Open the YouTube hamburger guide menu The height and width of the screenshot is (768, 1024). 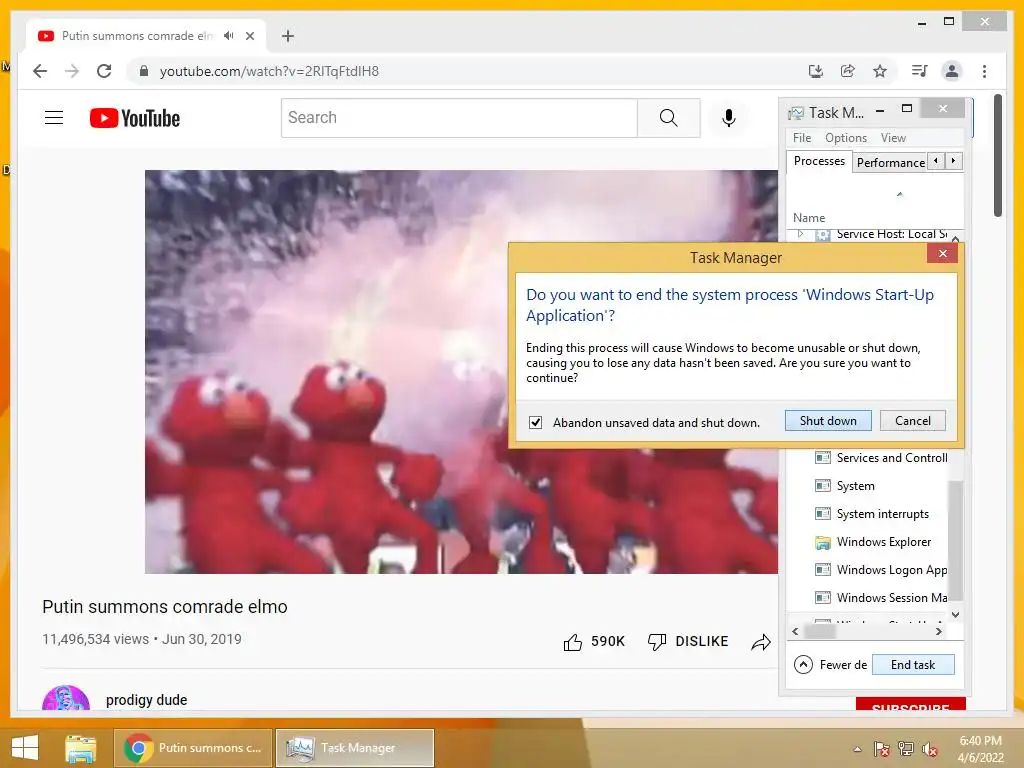click(x=54, y=118)
